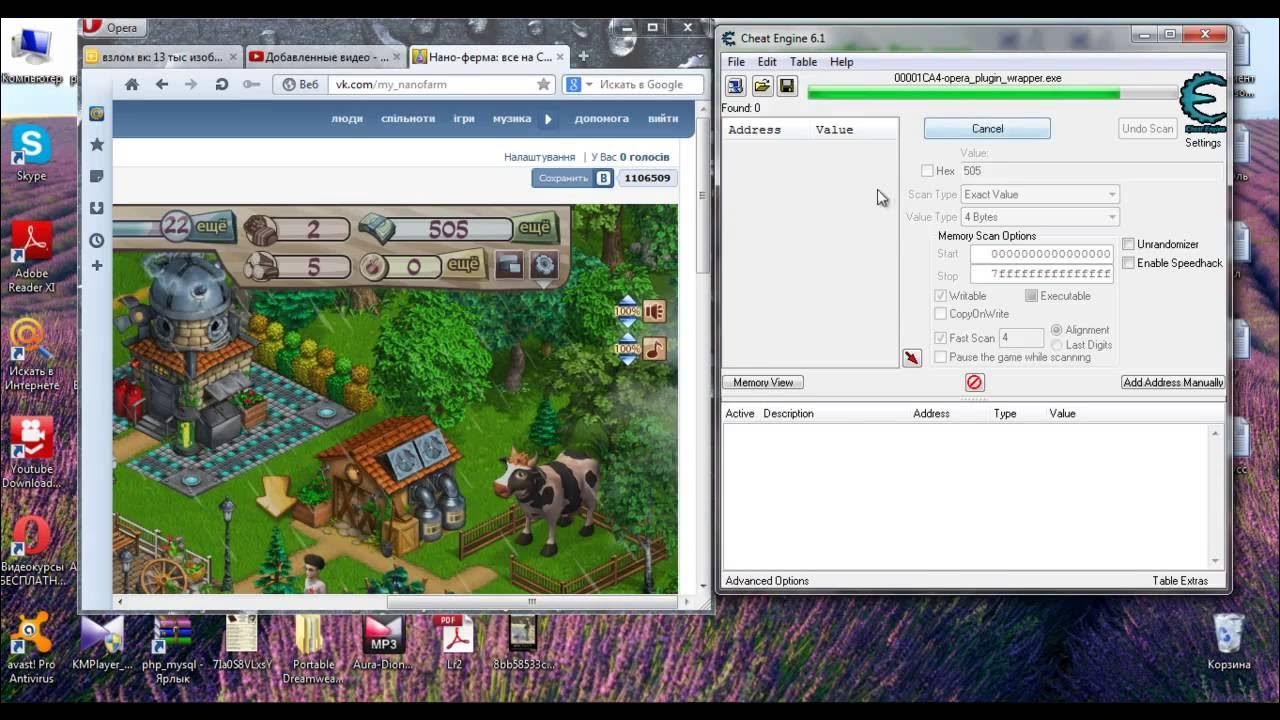Click Opera forward arrow
Image resolution: width=1280 pixels, height=720 pixels.
pos(191,85)
